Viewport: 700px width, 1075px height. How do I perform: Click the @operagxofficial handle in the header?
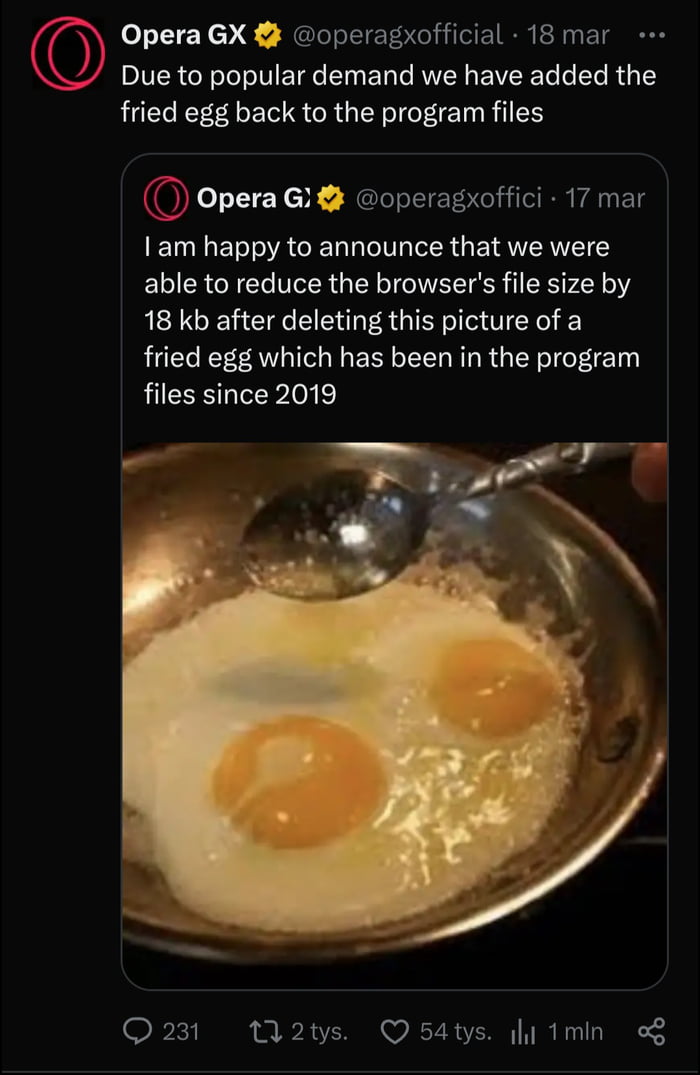pos(398,36)
